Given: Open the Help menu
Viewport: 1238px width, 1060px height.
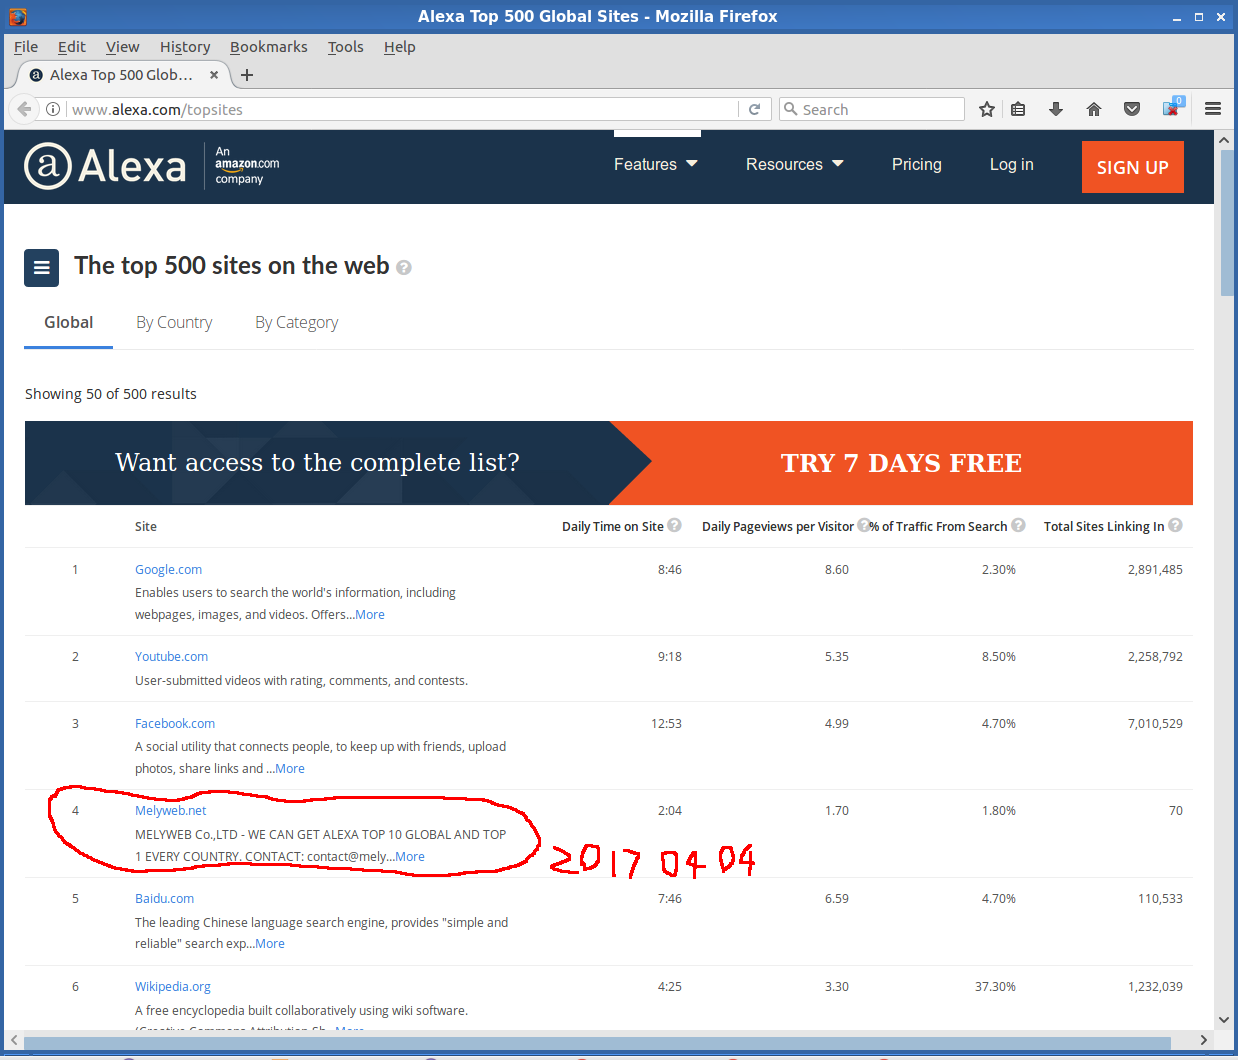Looking at the screenshot, I should [400, 47].
